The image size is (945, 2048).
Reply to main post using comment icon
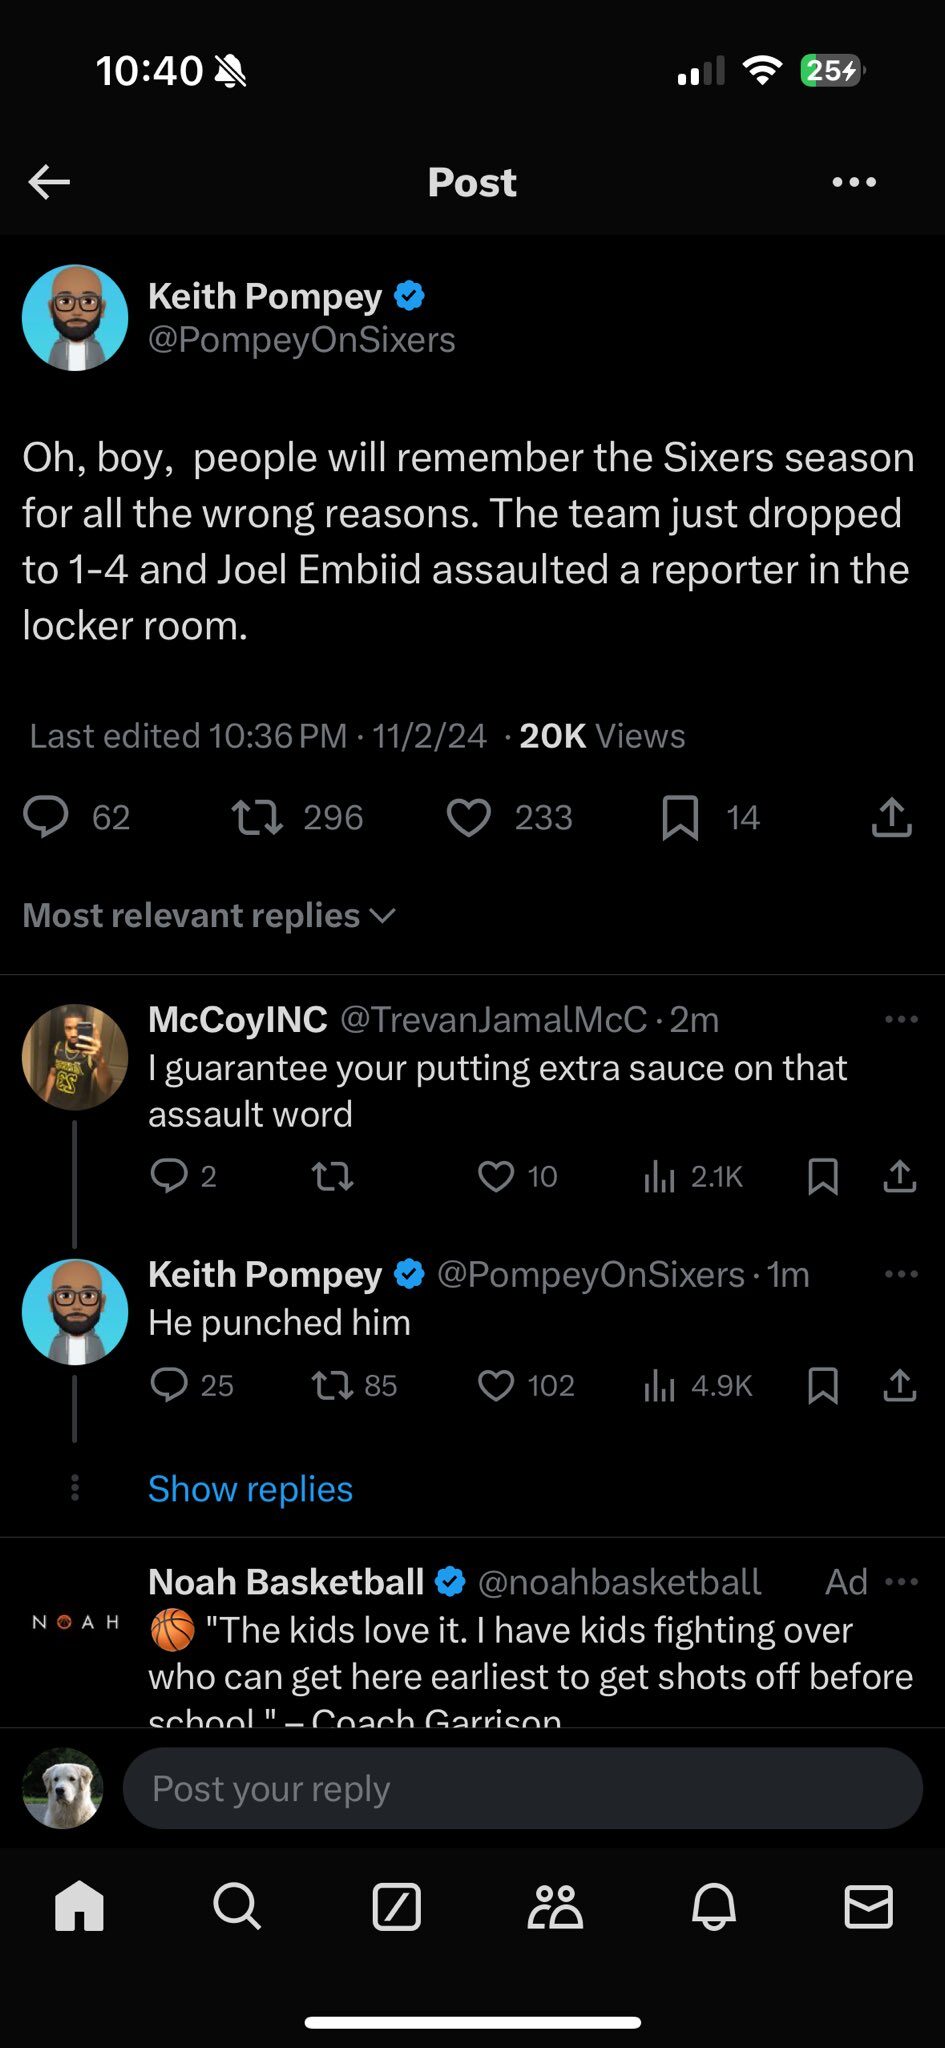[x=46, y=818]
